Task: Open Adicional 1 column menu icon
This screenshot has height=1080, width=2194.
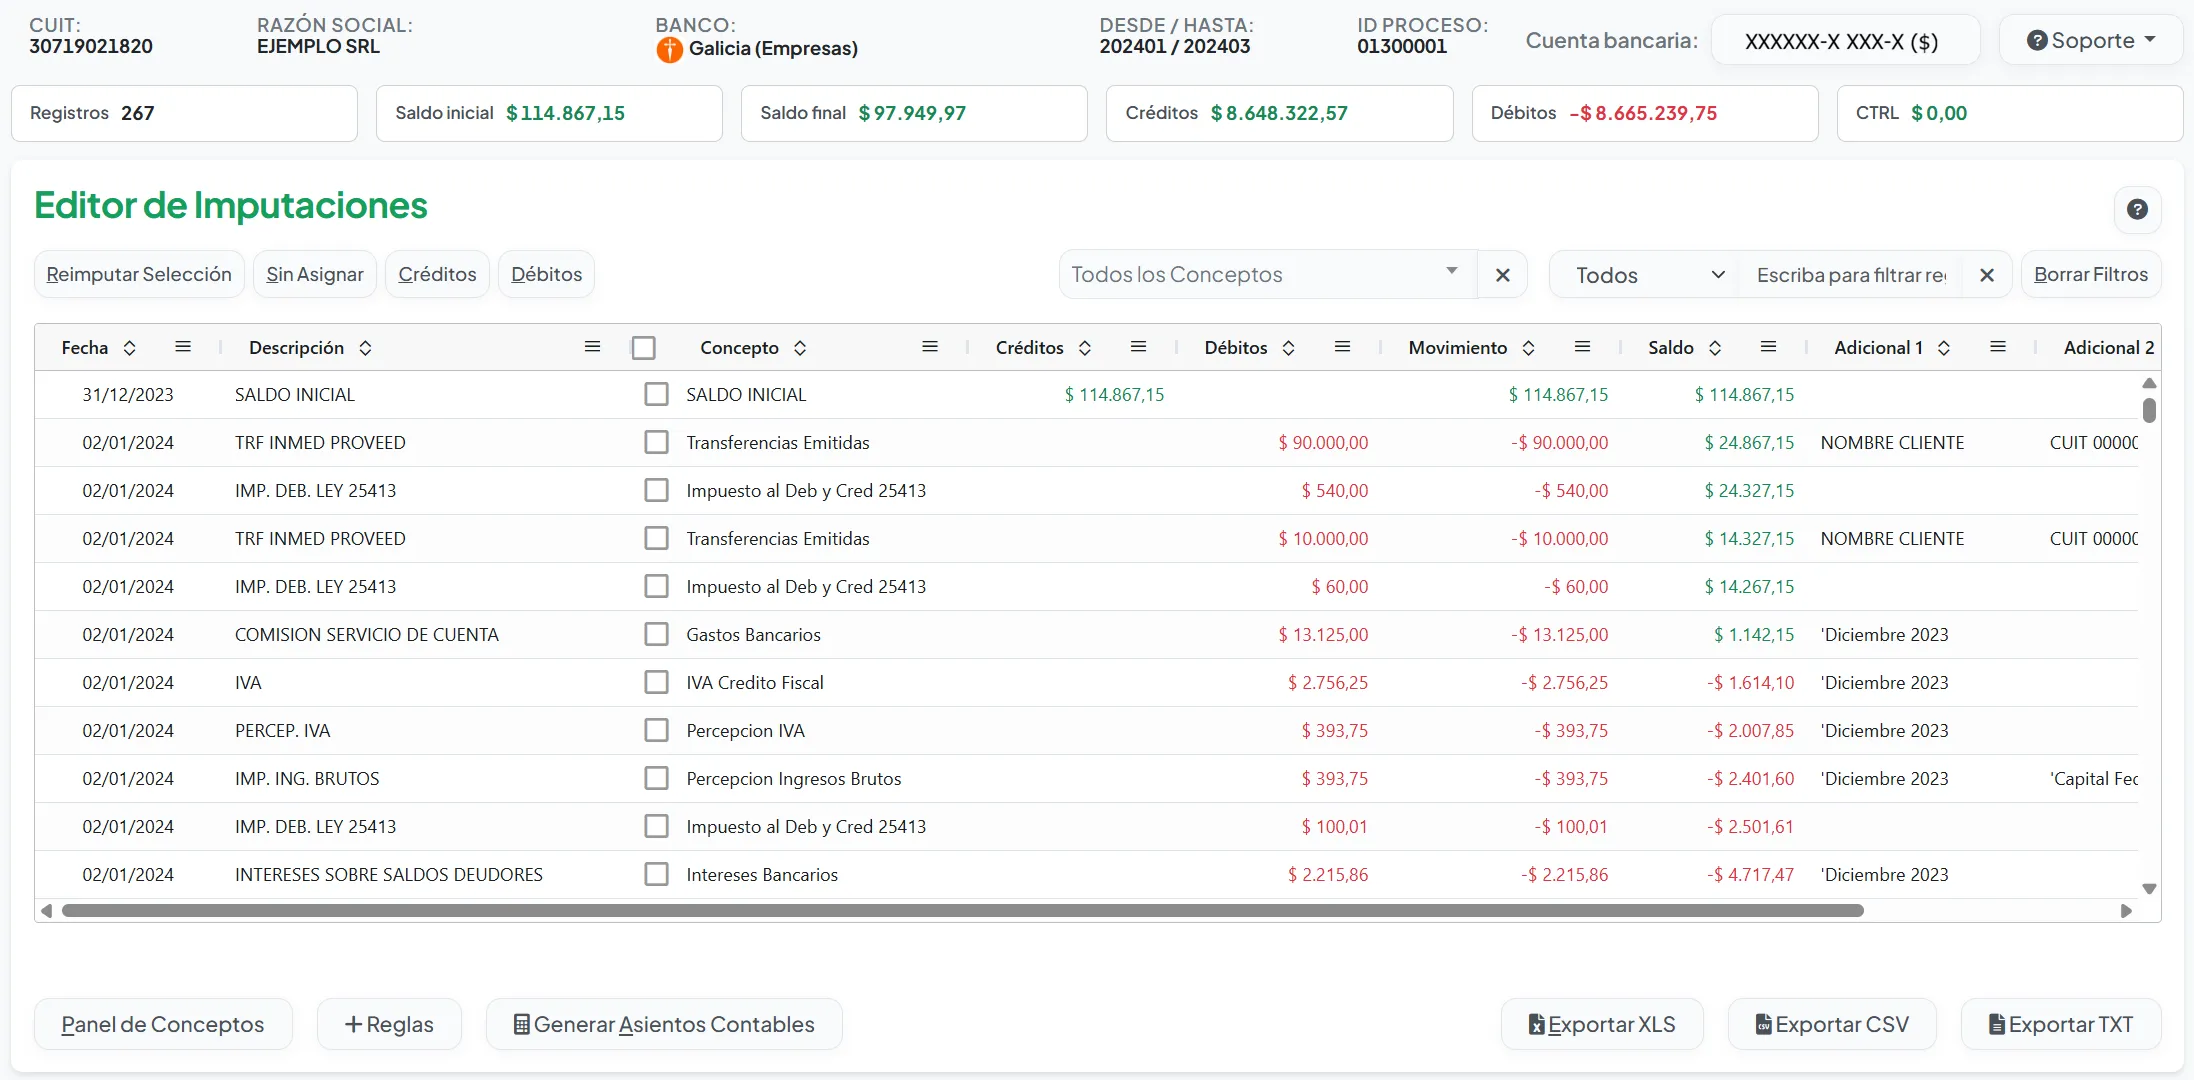Action: pyautogui.click(x=1998, y=347)
